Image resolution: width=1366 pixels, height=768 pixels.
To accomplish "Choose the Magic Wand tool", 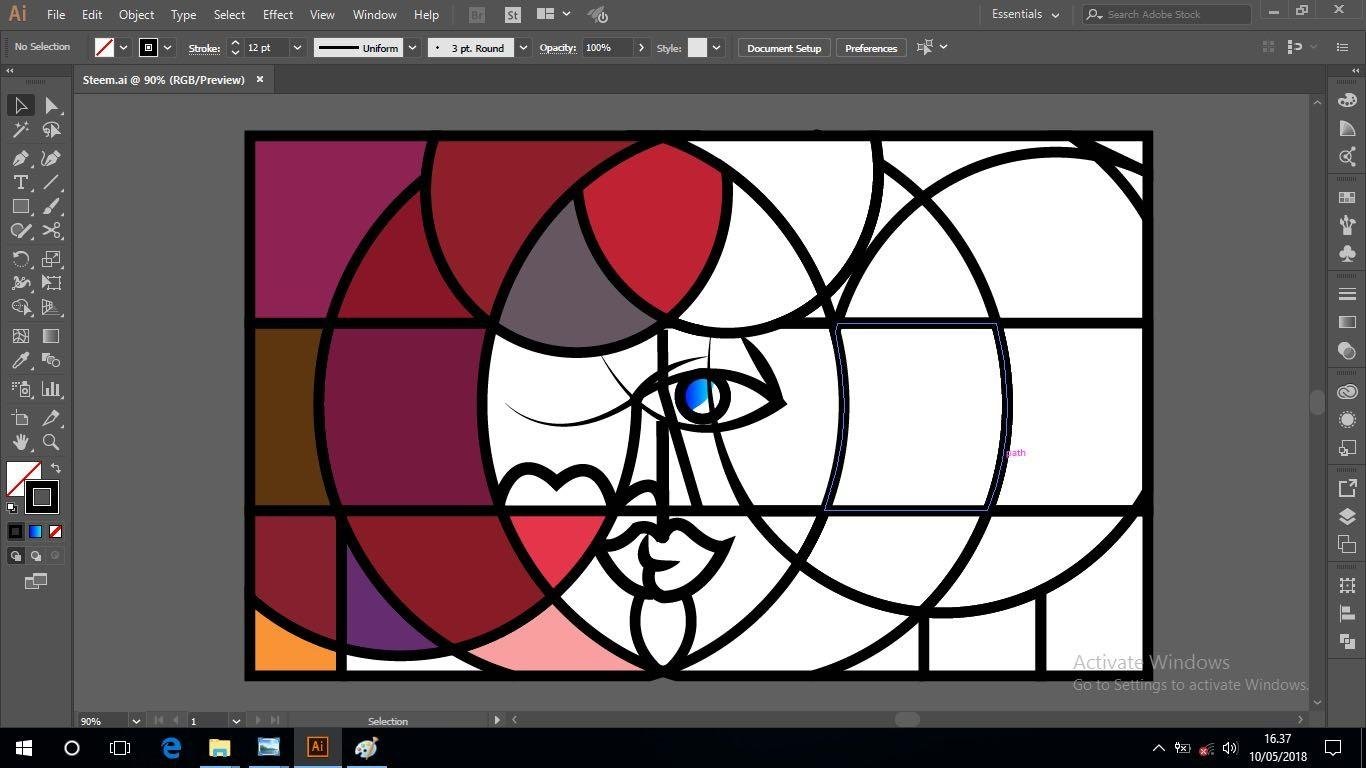I will (x=20, y=130).
